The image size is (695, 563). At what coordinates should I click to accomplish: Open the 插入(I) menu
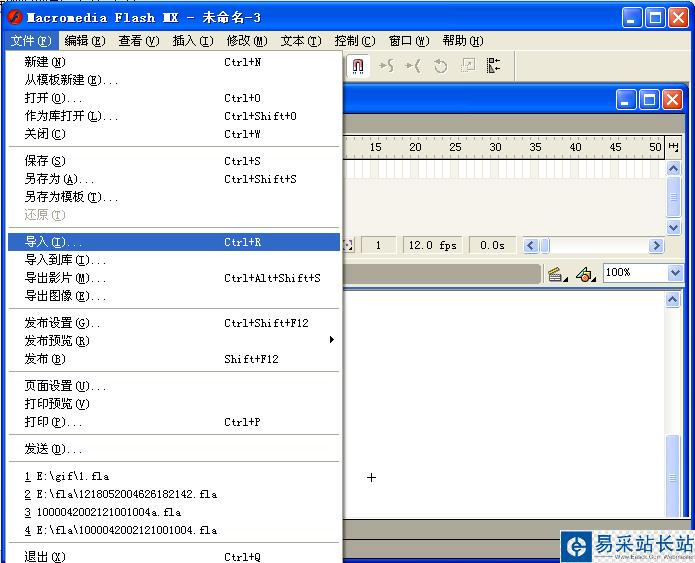193,41
